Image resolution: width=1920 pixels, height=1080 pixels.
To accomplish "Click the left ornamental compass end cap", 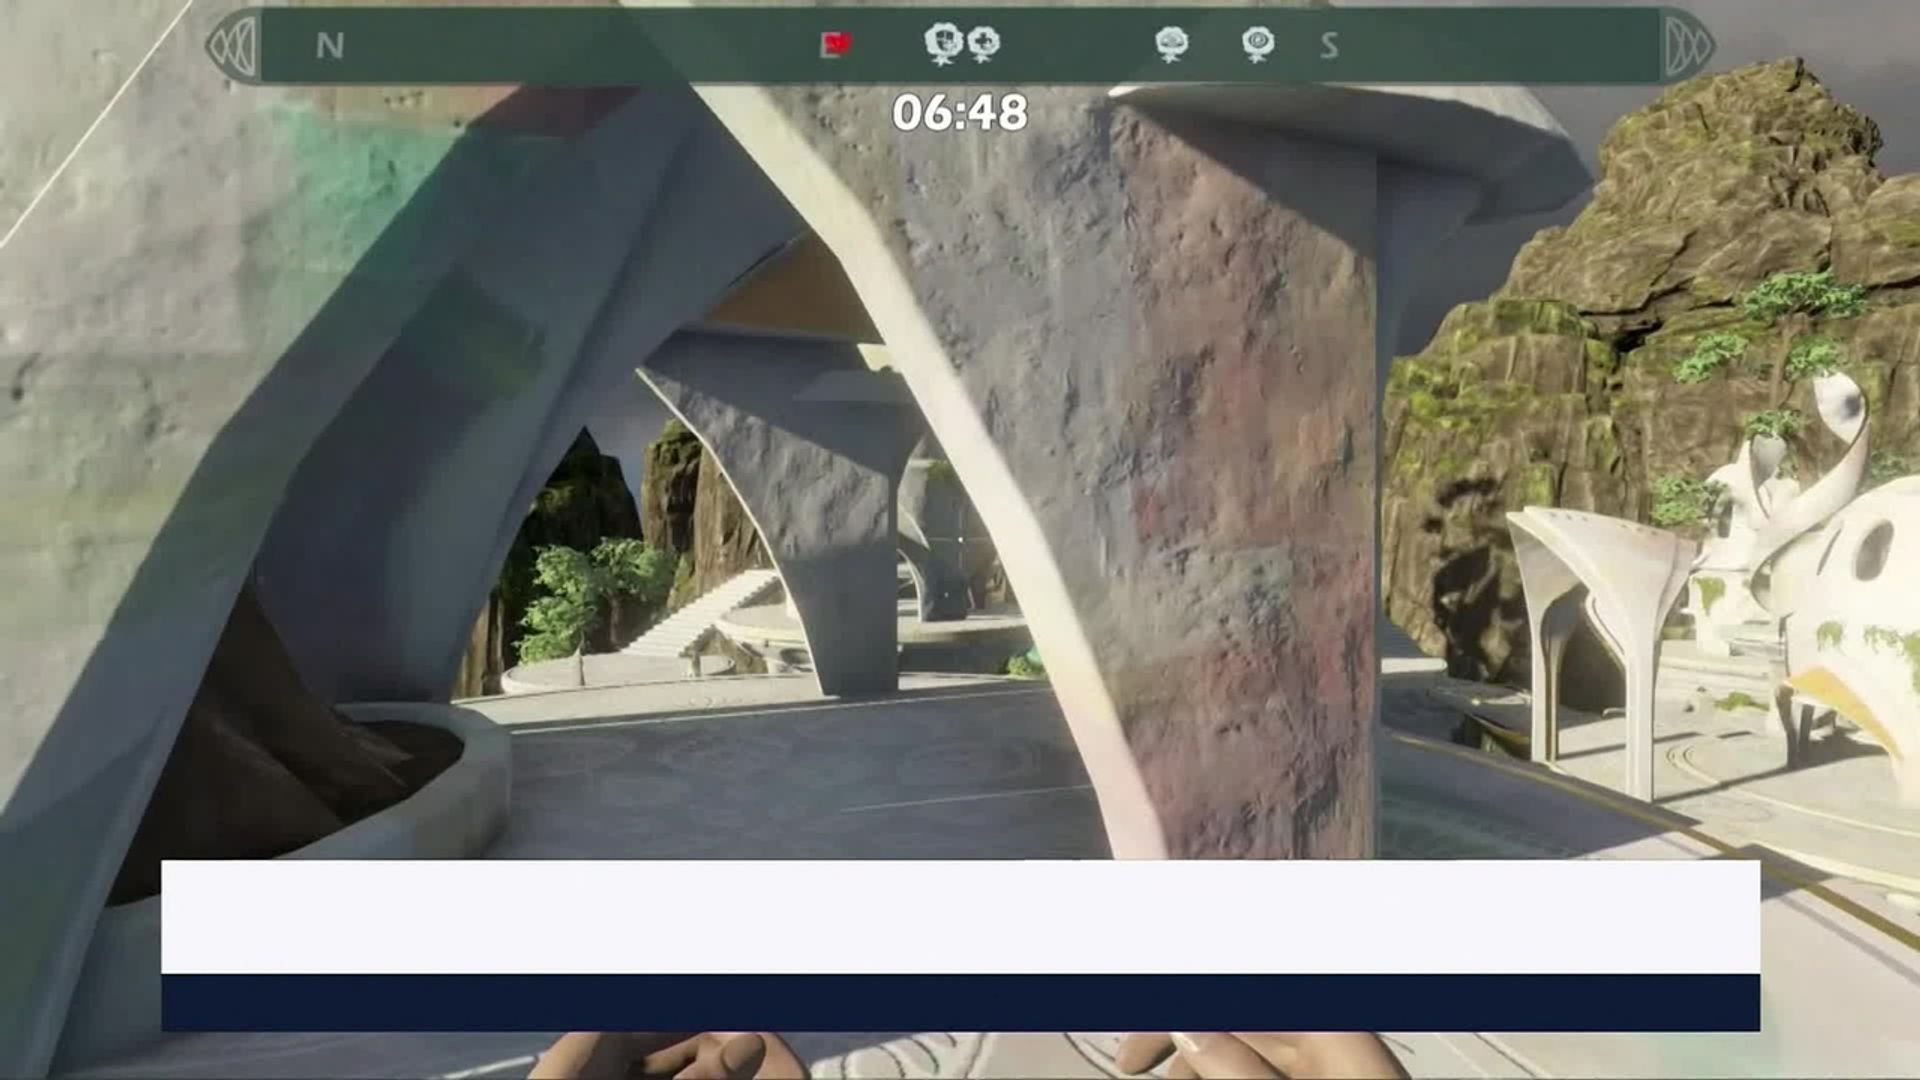I will pos(232,46).
